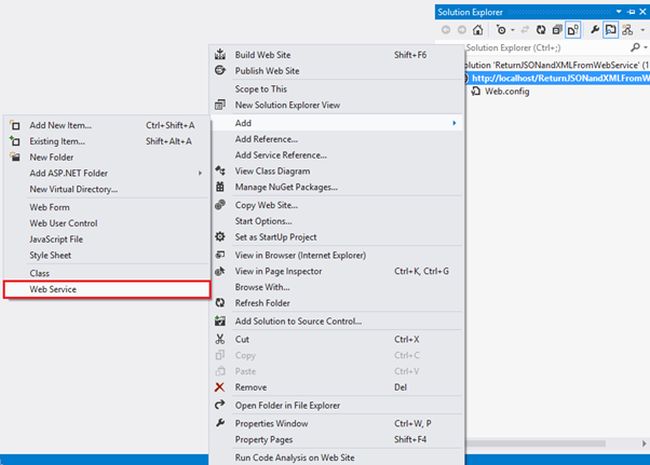
Task: Click the Collapse All icon in Solution Explorer
Action: coord(557,30)
